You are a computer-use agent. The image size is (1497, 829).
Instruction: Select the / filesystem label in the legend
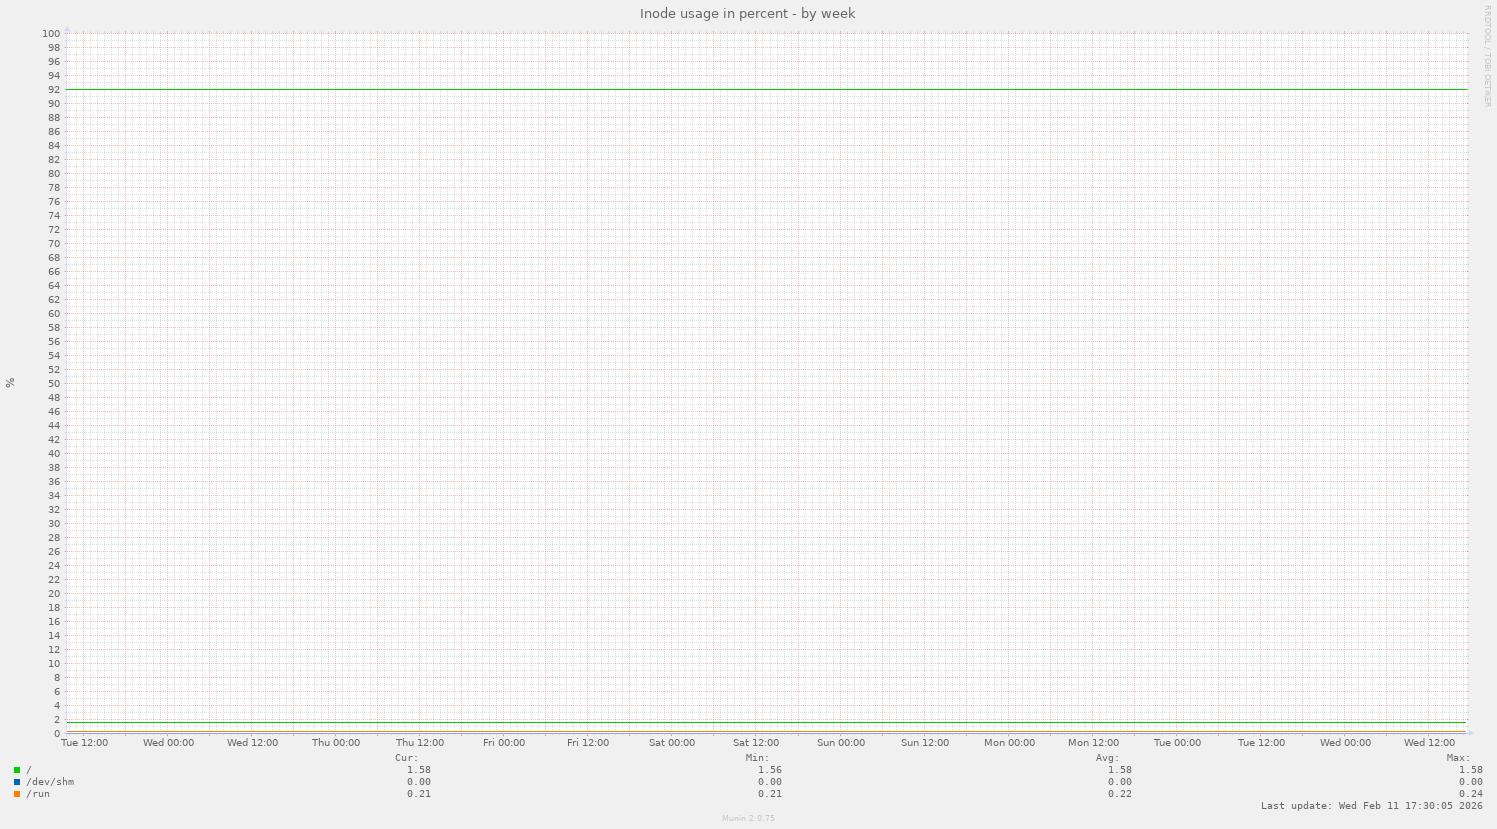click(x=28, y=770)
